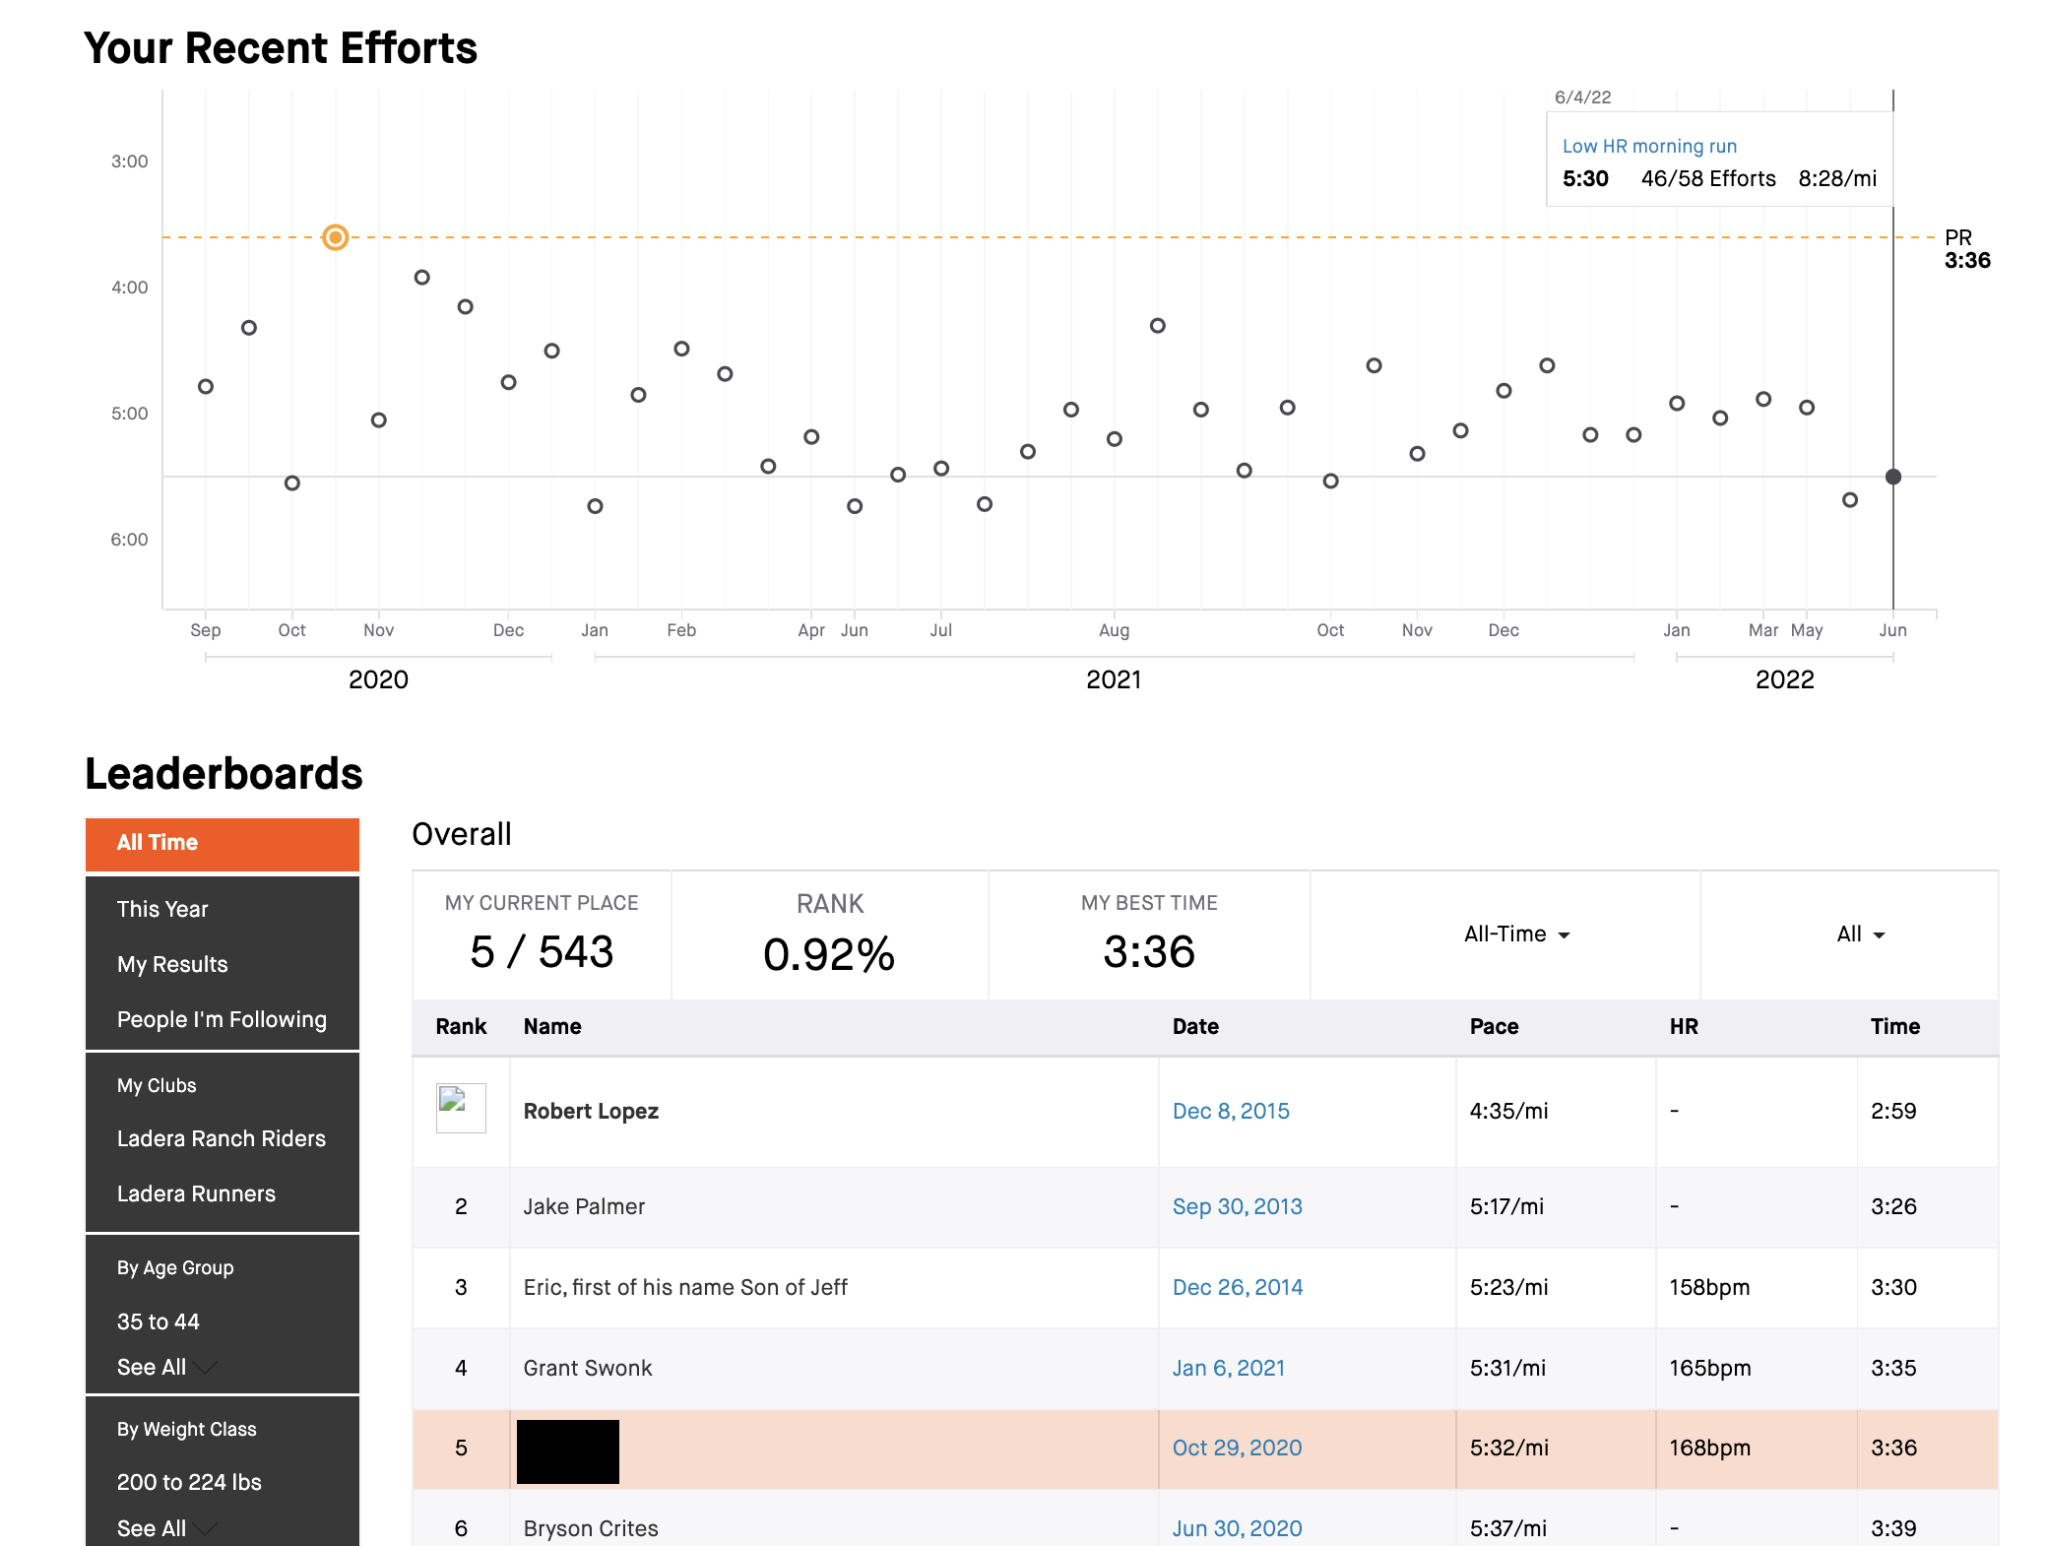This screenshot has height=1546, width=2048.
Task: Open Jake Palmer's Sep 30, 2013 effort
Action: click(x=1238, y=1207)
